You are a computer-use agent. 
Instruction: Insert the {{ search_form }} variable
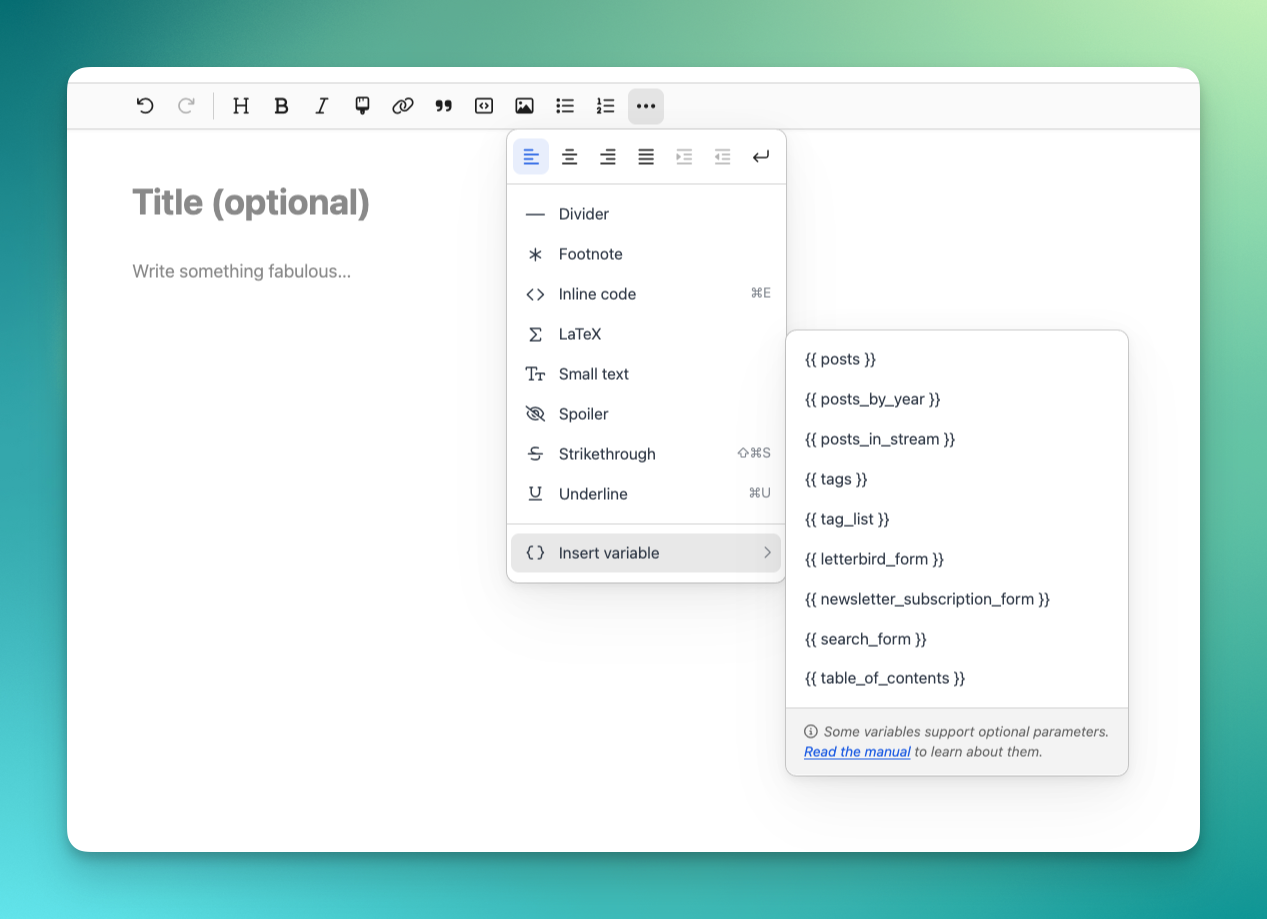957,639
